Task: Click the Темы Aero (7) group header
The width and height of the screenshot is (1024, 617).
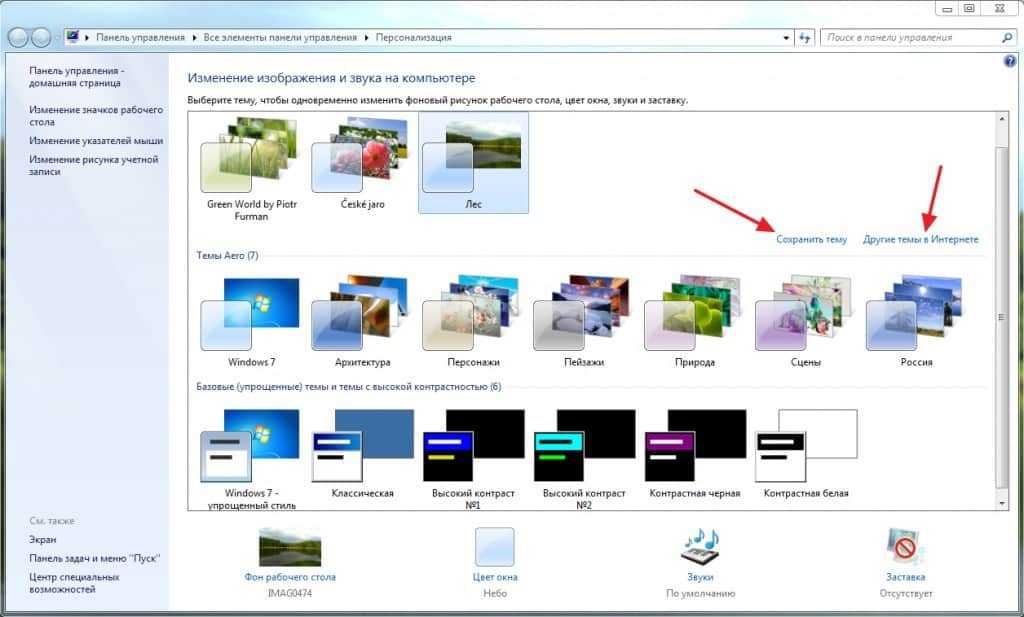Action: 227,255
